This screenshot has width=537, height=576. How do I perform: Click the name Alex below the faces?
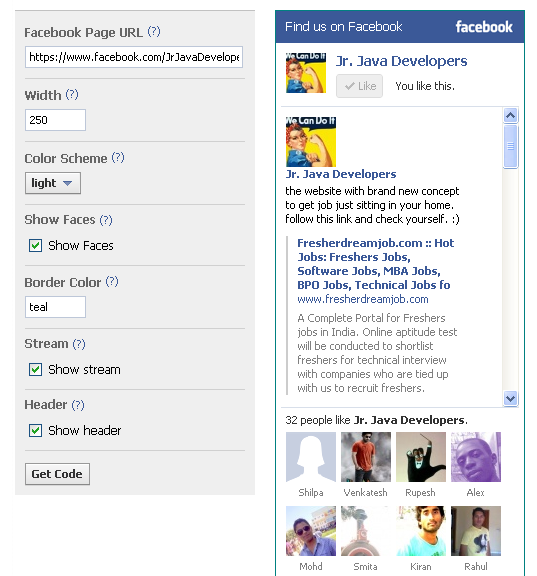pyautogui.click(x=476, y=493)
